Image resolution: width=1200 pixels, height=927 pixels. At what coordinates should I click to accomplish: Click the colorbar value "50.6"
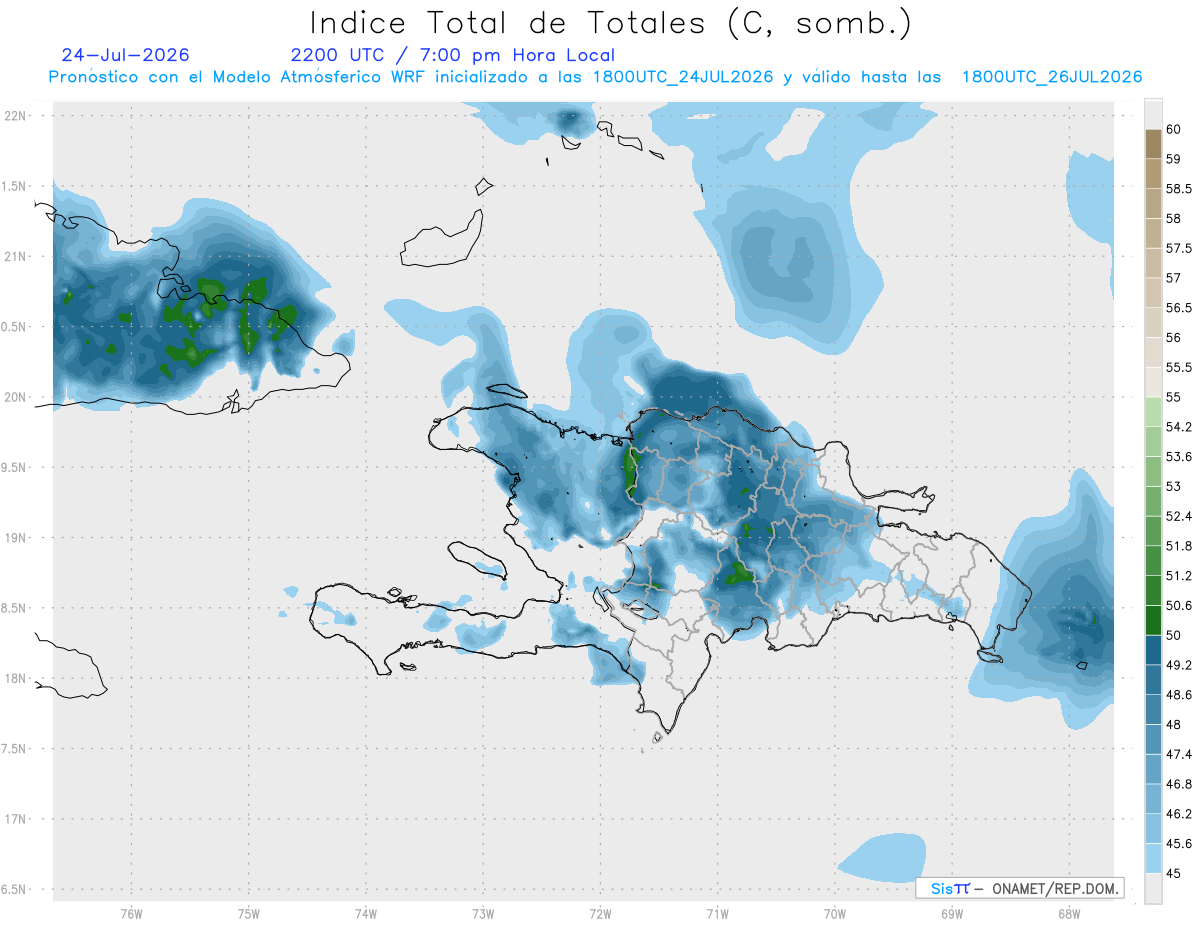pos(1179,606)
